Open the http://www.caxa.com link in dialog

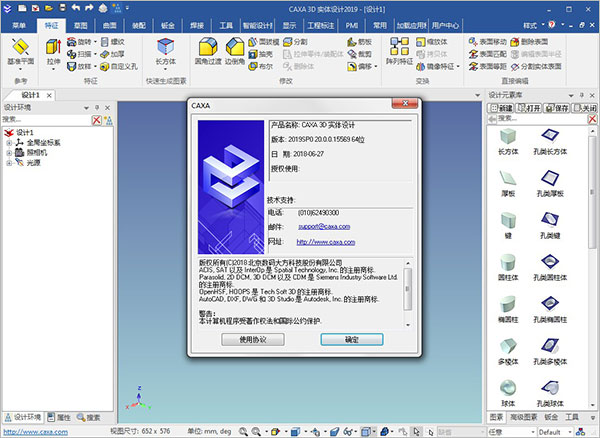click(326, 242)
